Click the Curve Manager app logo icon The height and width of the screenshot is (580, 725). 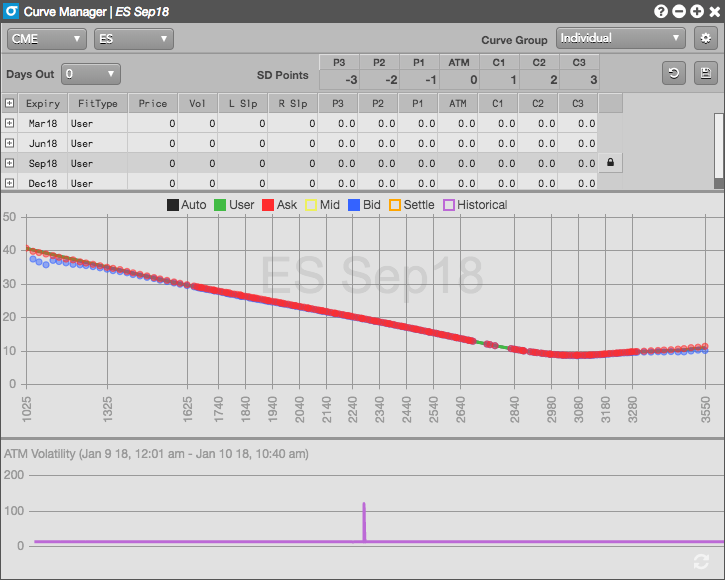point(11,12)
